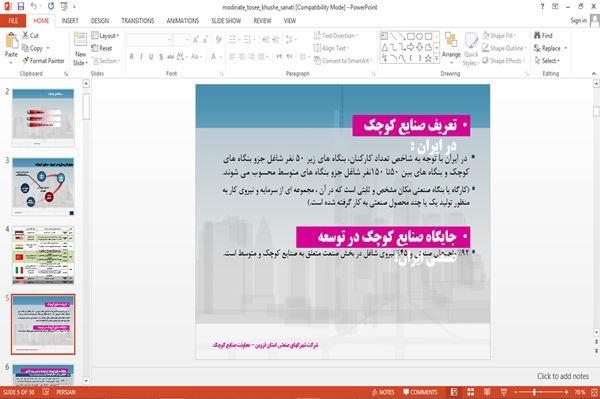Switch to the INSERT tab
Viewport: 600px width, 399px height.
click(x=70, y=21)
